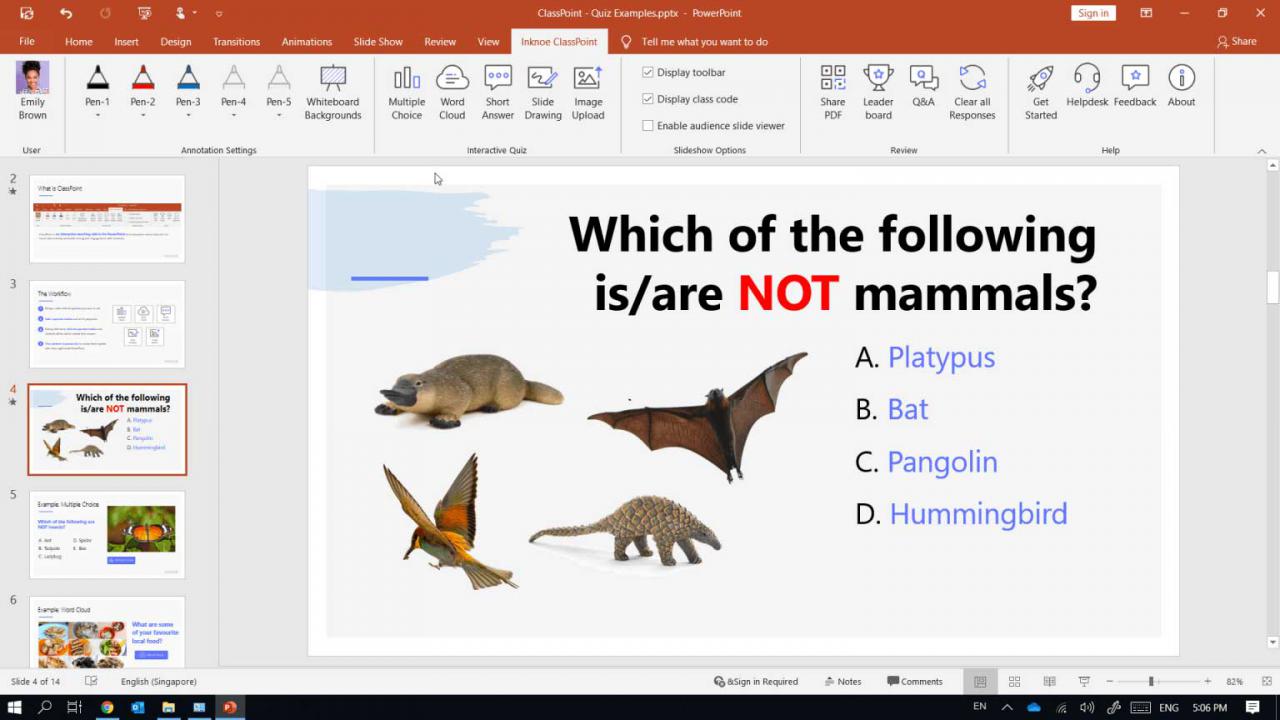Select slide 2 What is ClassPoint thumbnail

pos(107,219)
